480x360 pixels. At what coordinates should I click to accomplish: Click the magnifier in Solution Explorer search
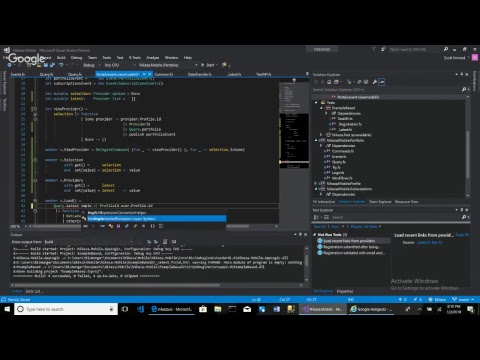coord(464,89)
